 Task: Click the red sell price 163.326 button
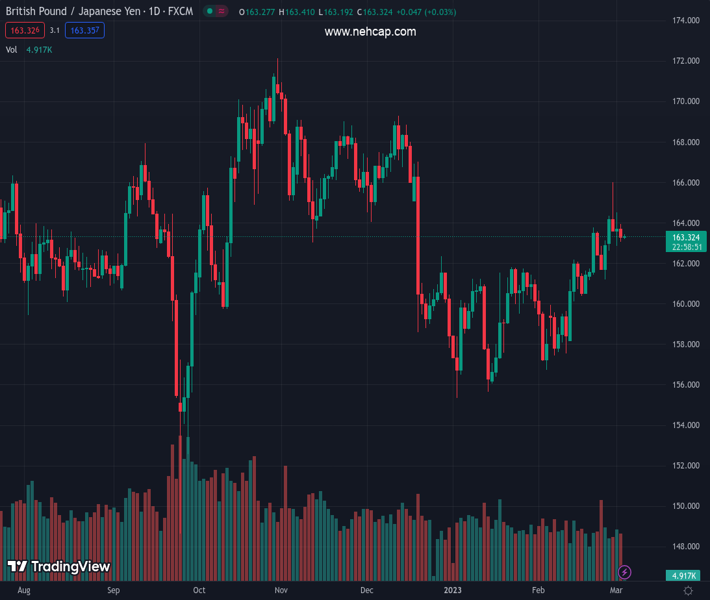coord(22,31)
